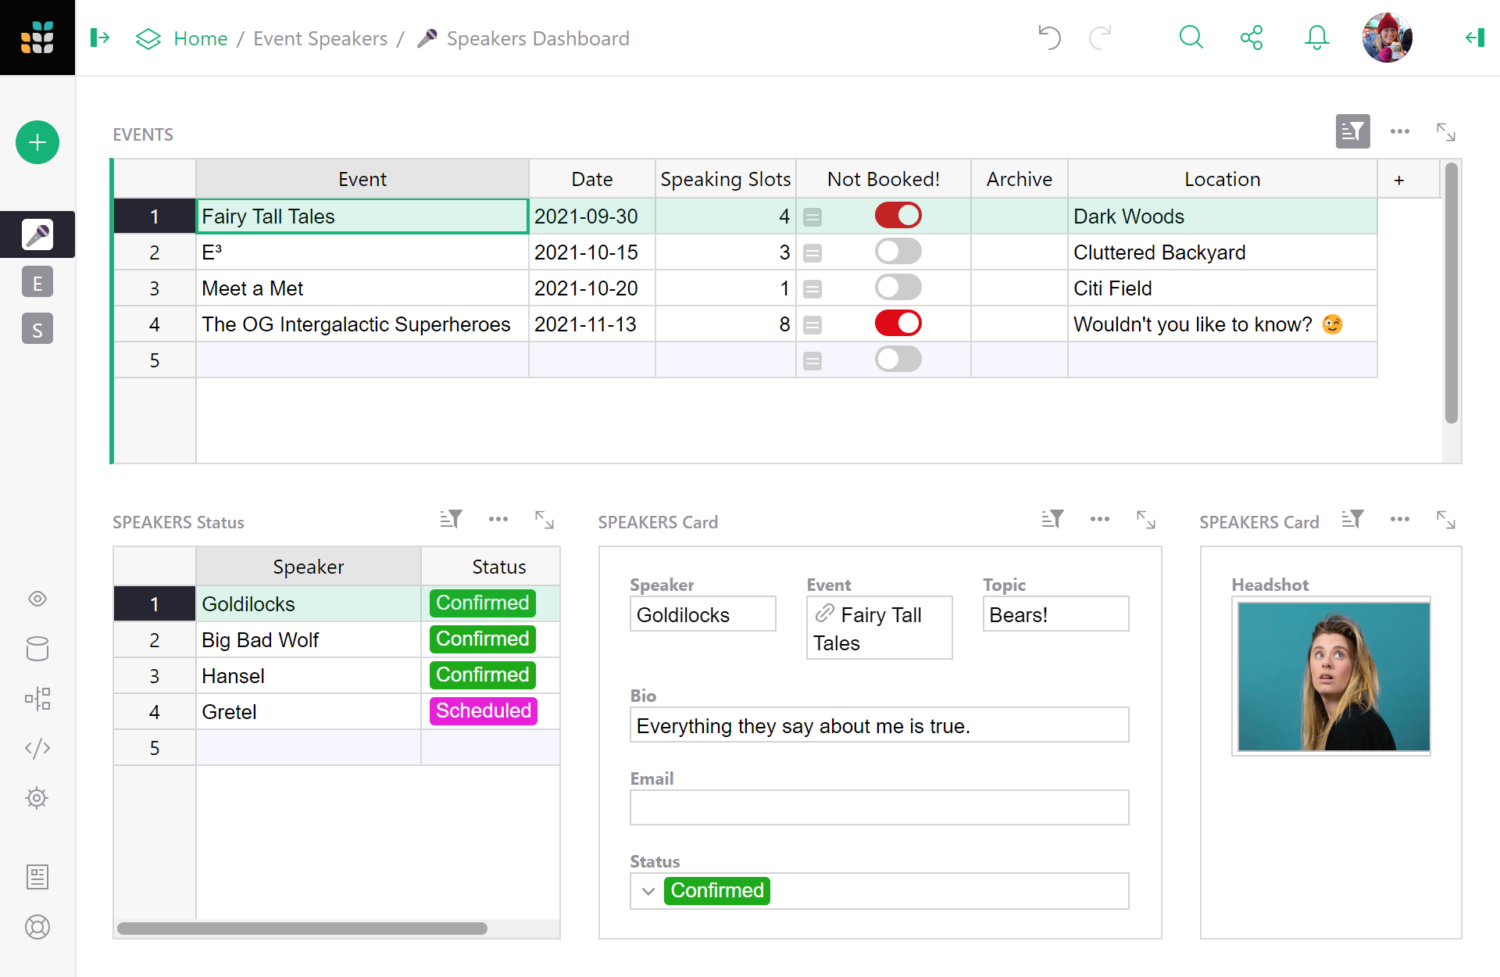1500x977 pixels.
Task: Switch to the S page in sidebar
Action: click(37, 330)
